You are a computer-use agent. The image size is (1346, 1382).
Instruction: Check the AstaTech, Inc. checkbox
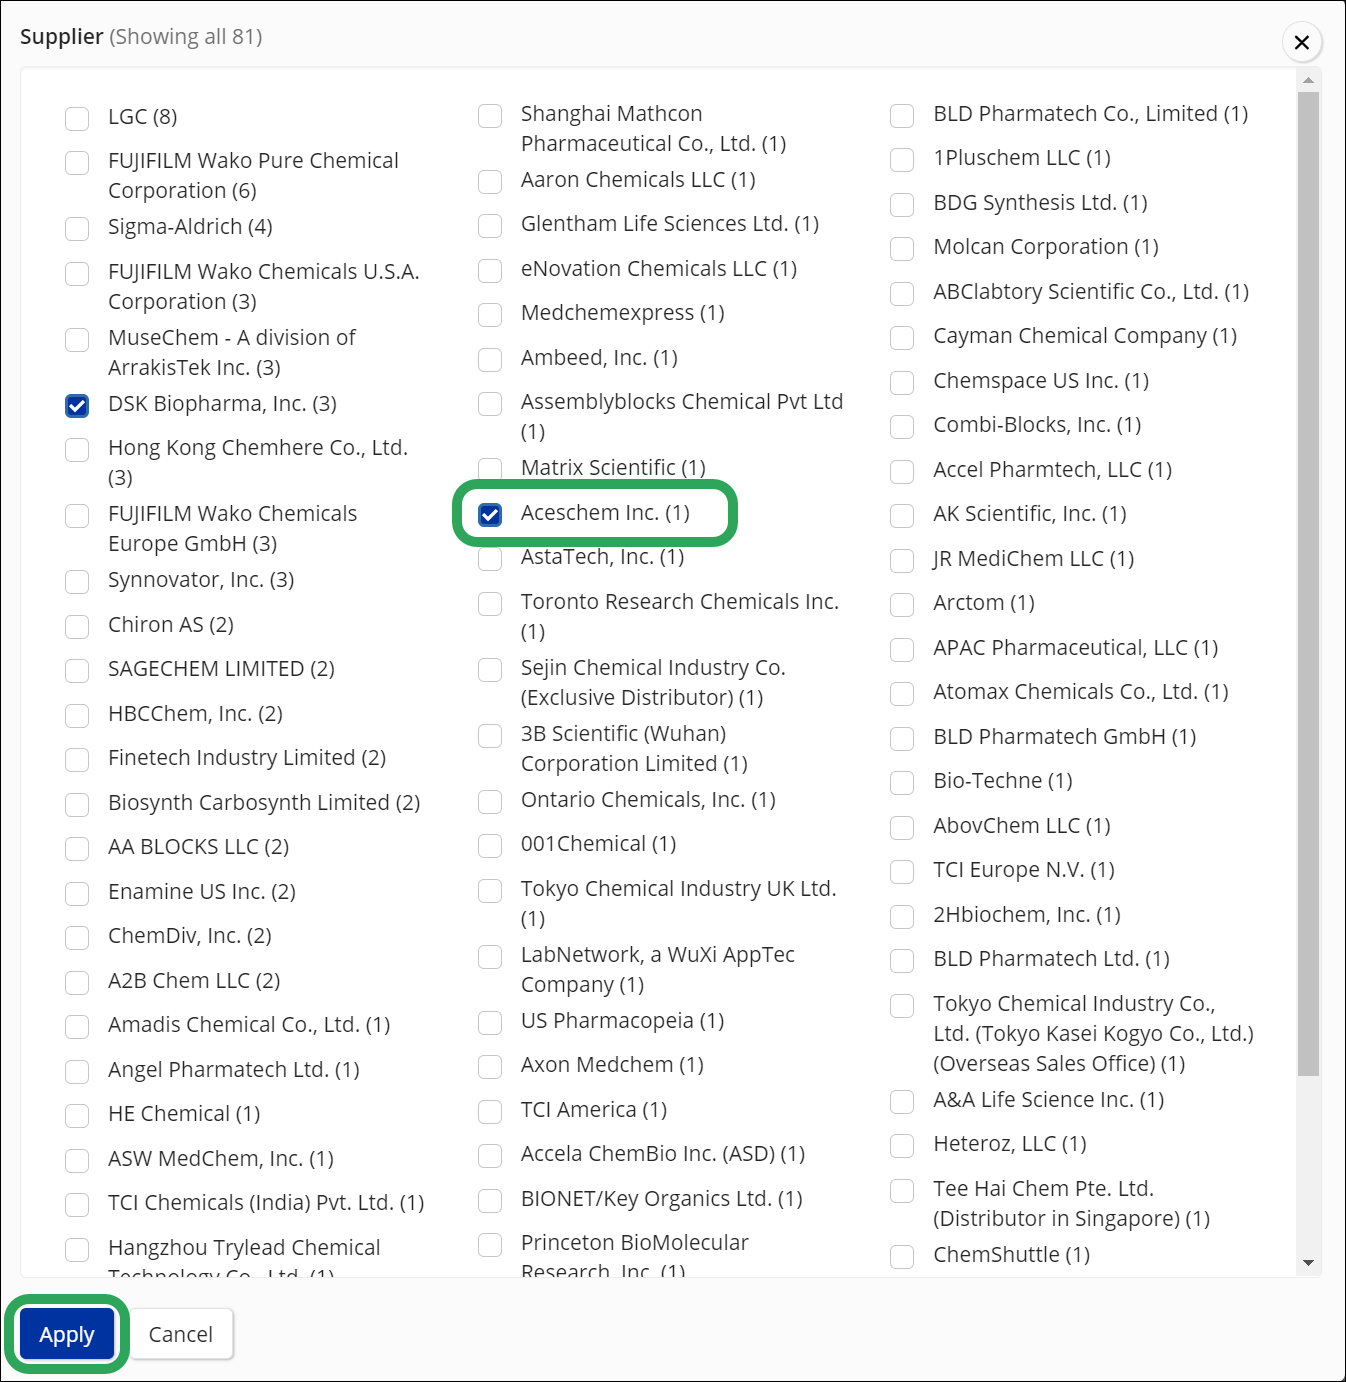(x=490, y=559)
